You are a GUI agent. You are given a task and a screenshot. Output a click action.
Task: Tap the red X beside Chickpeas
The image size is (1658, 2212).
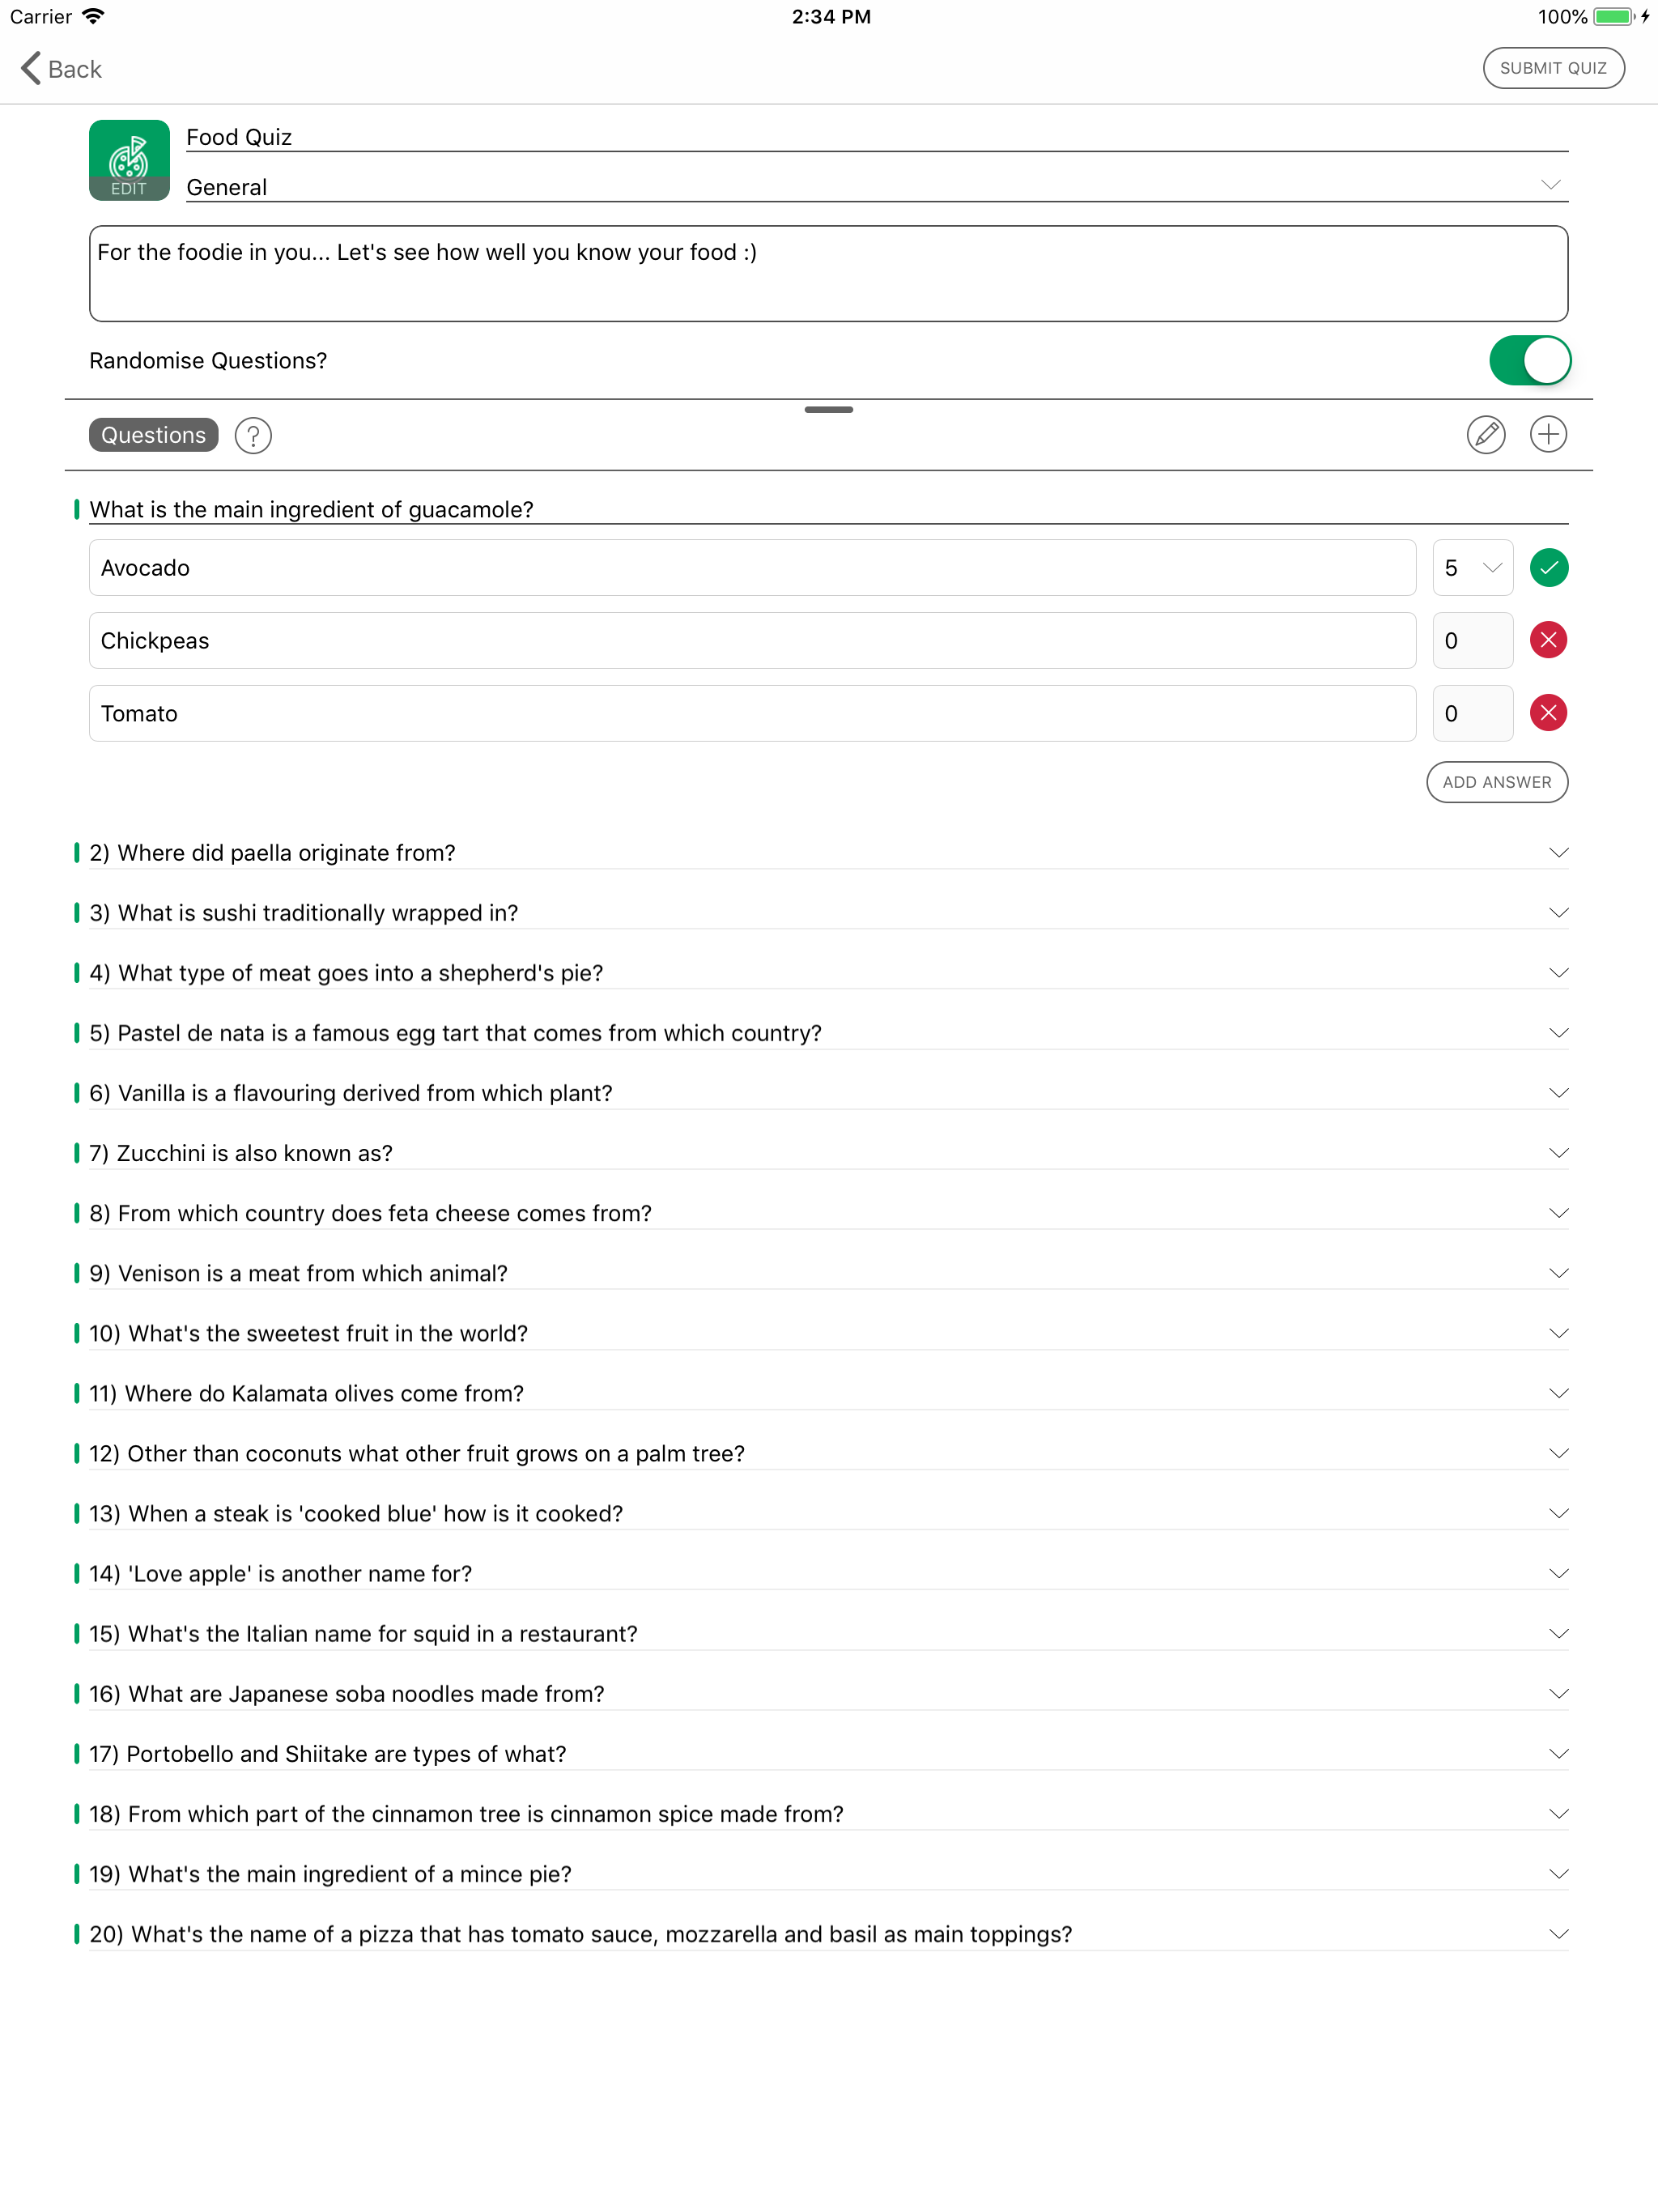point(1548,641)
